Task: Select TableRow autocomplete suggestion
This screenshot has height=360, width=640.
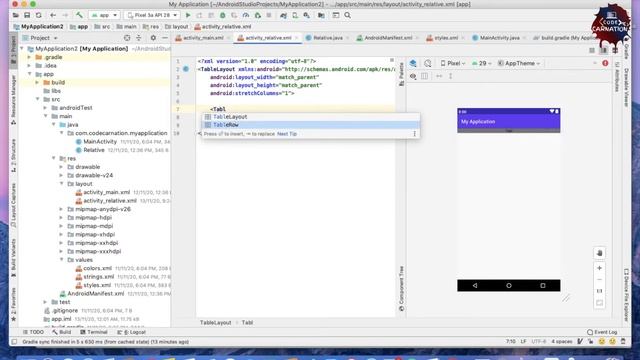Action: pyautogui.click(x=311, y=124)
